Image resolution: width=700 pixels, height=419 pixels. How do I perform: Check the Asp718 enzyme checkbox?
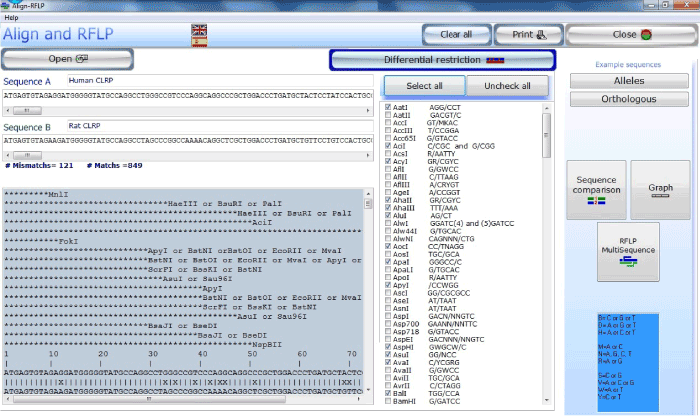388,331
